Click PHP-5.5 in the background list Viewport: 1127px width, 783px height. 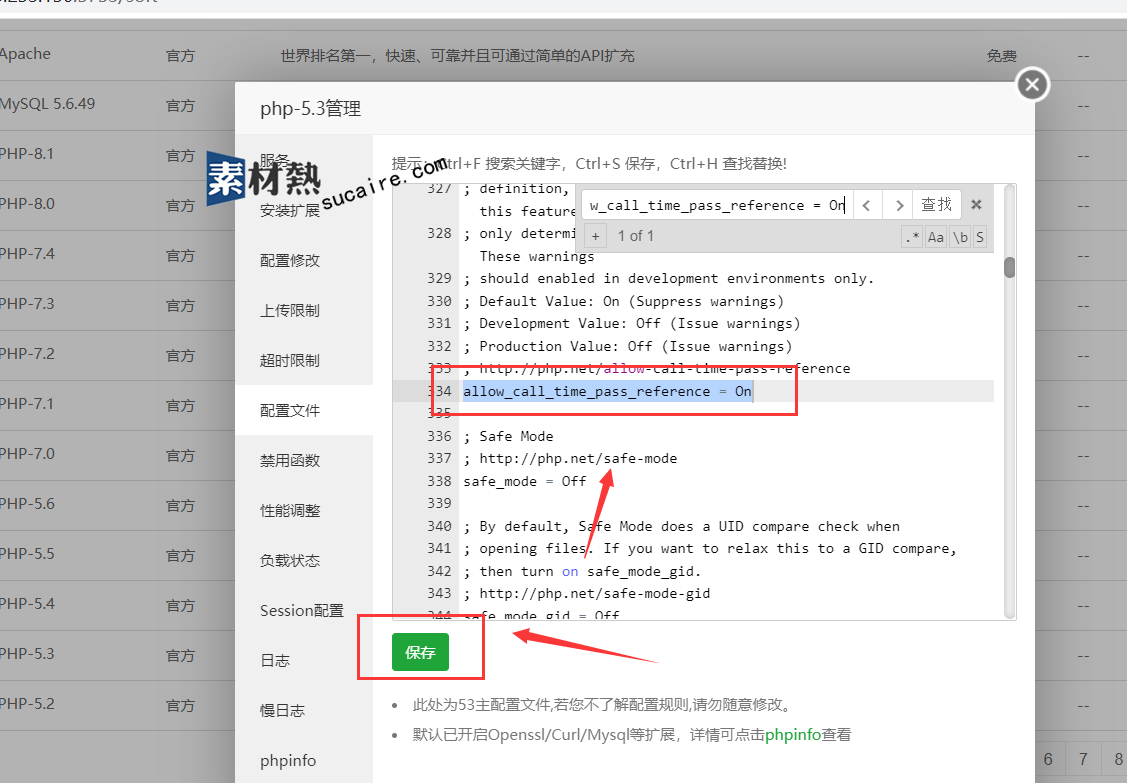[27, 554]
